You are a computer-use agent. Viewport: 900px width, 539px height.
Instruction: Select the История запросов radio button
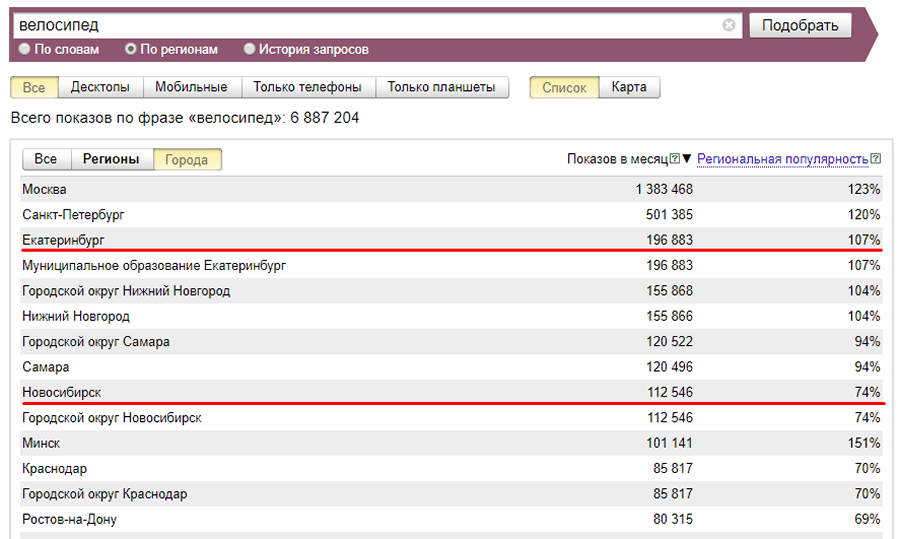[250, 49]
